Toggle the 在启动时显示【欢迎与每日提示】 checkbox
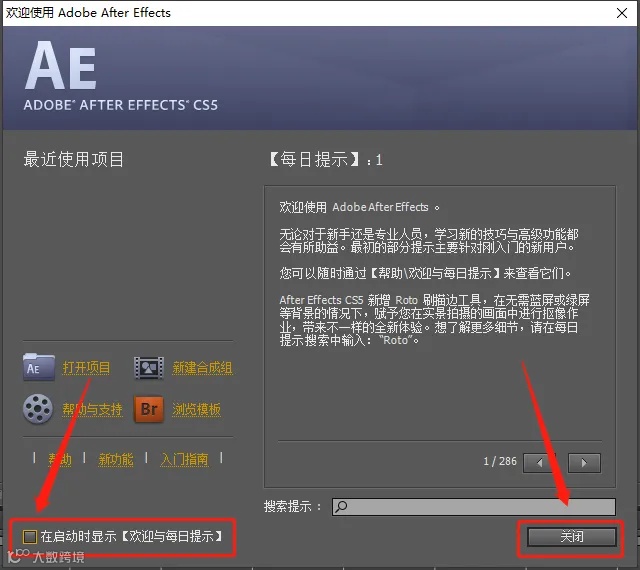 (30, 537)
